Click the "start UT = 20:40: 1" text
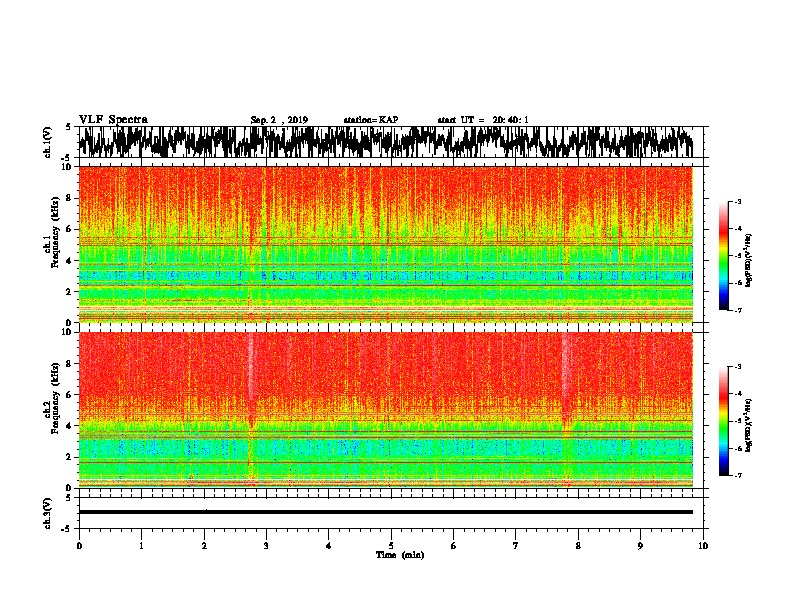The width and height of the screenshot is (792, 612). click(x=483, y=120)
